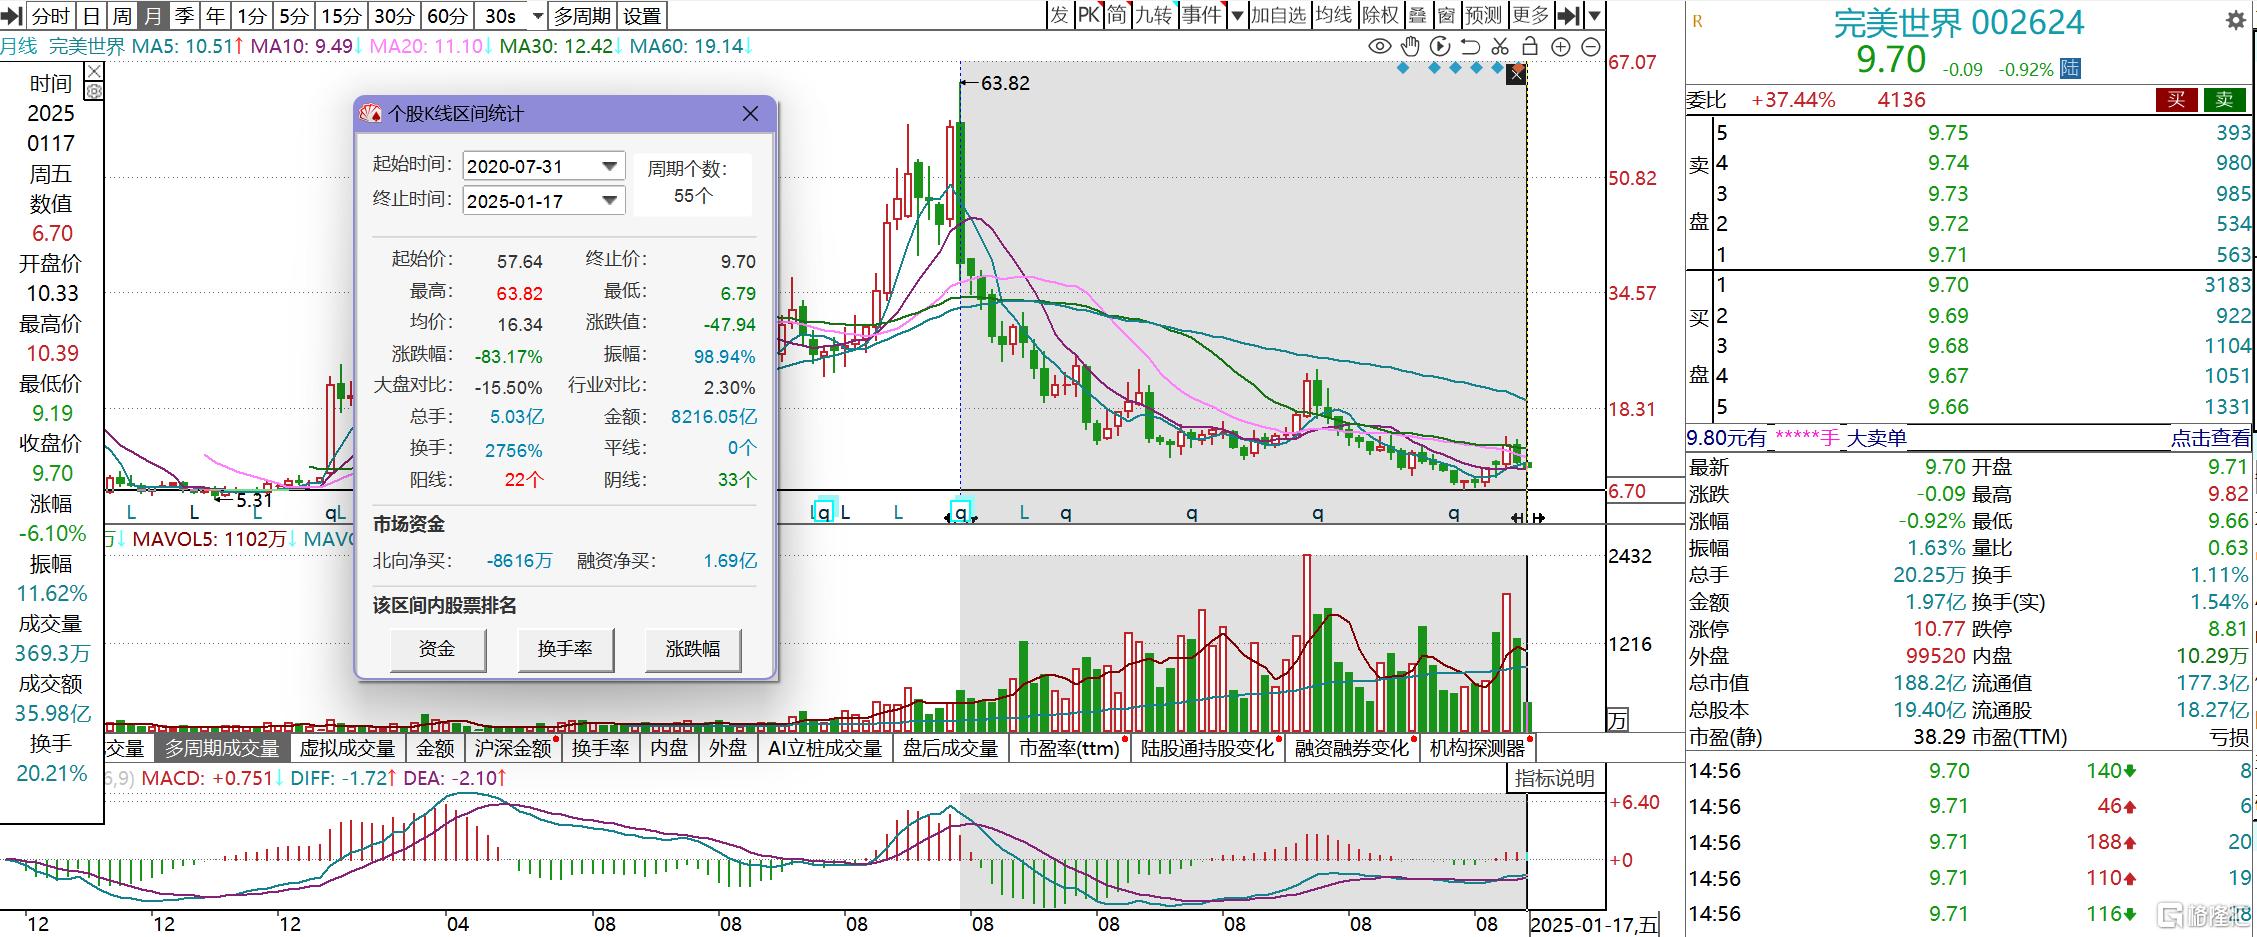Click the R margin mark icon
The image size is (2257, 937).
[x=1697, y=21]
